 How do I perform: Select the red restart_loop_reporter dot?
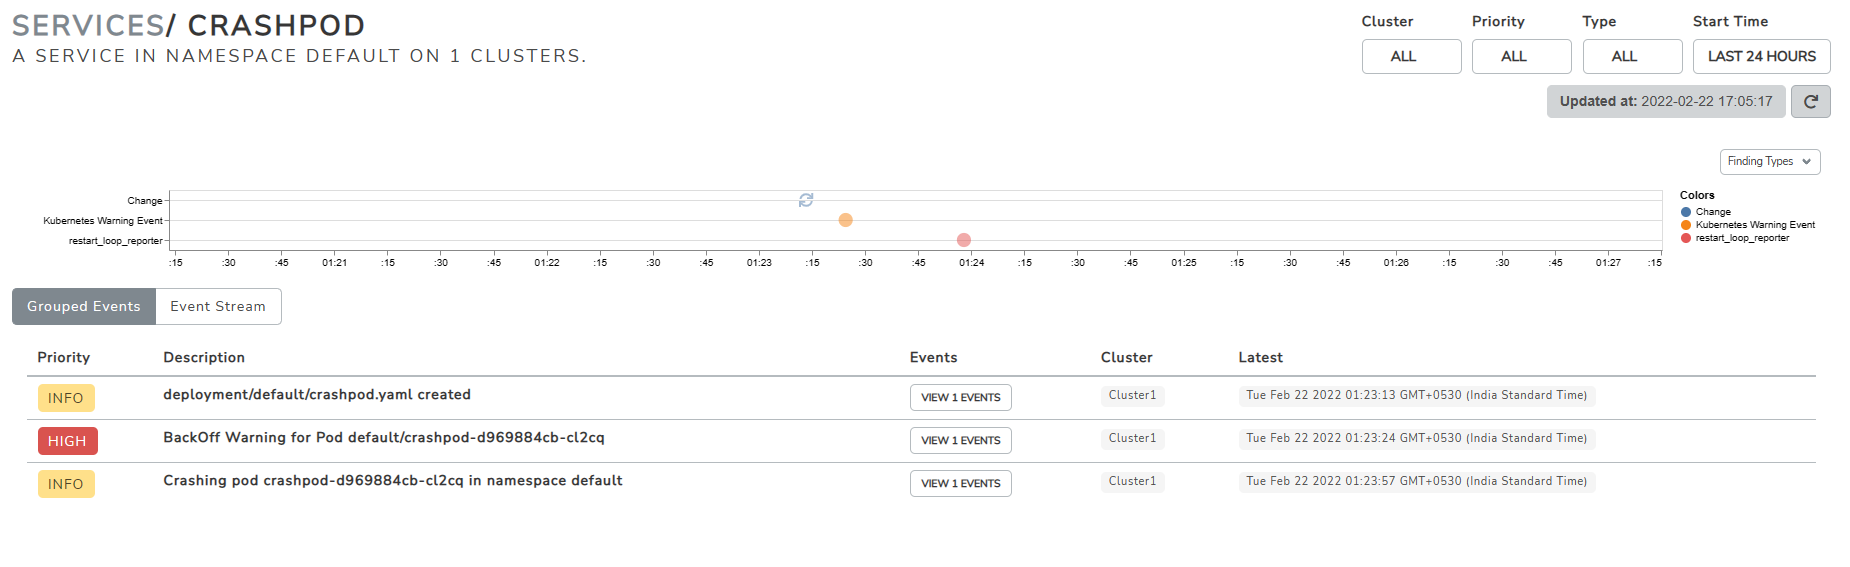pos(963,240)
